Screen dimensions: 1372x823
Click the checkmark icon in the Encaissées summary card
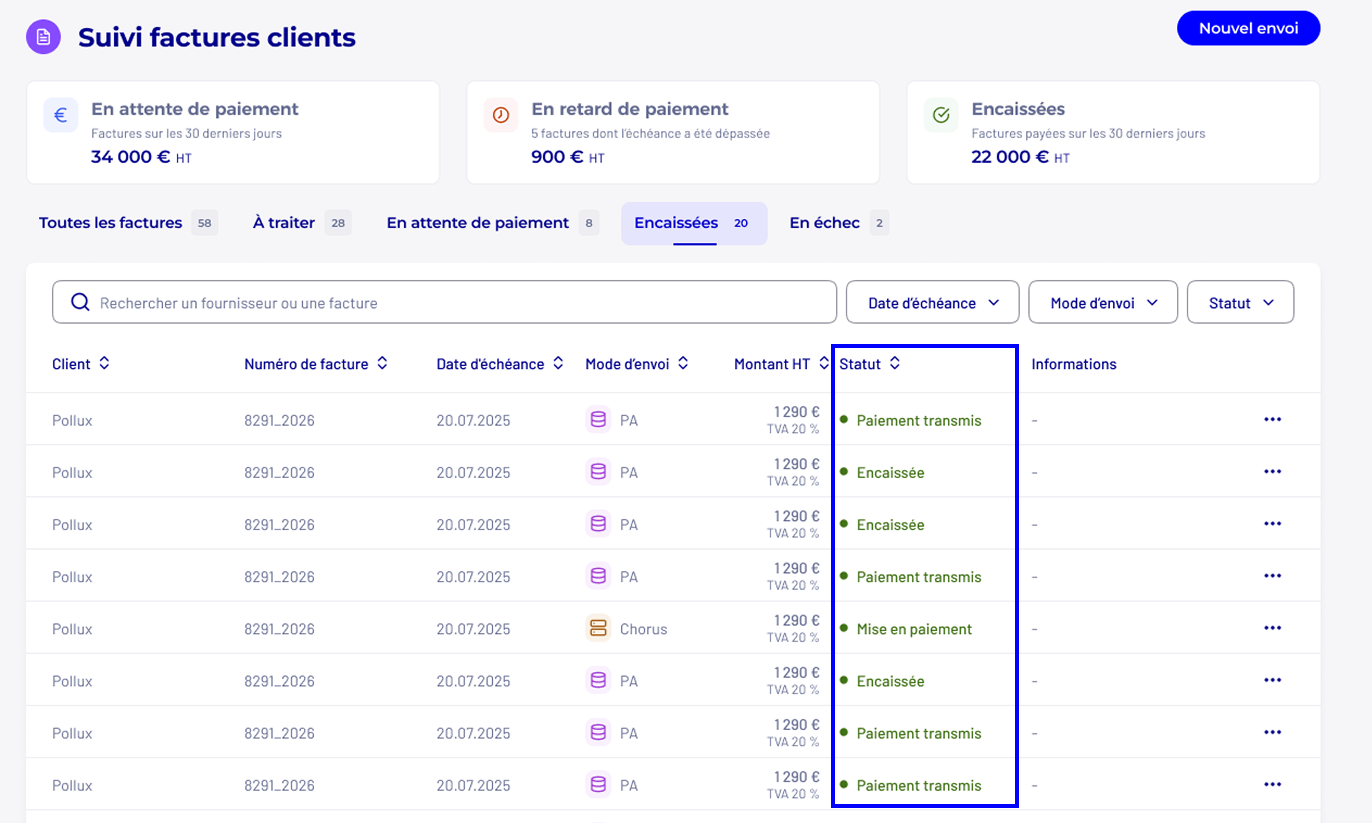click(941, 115)
